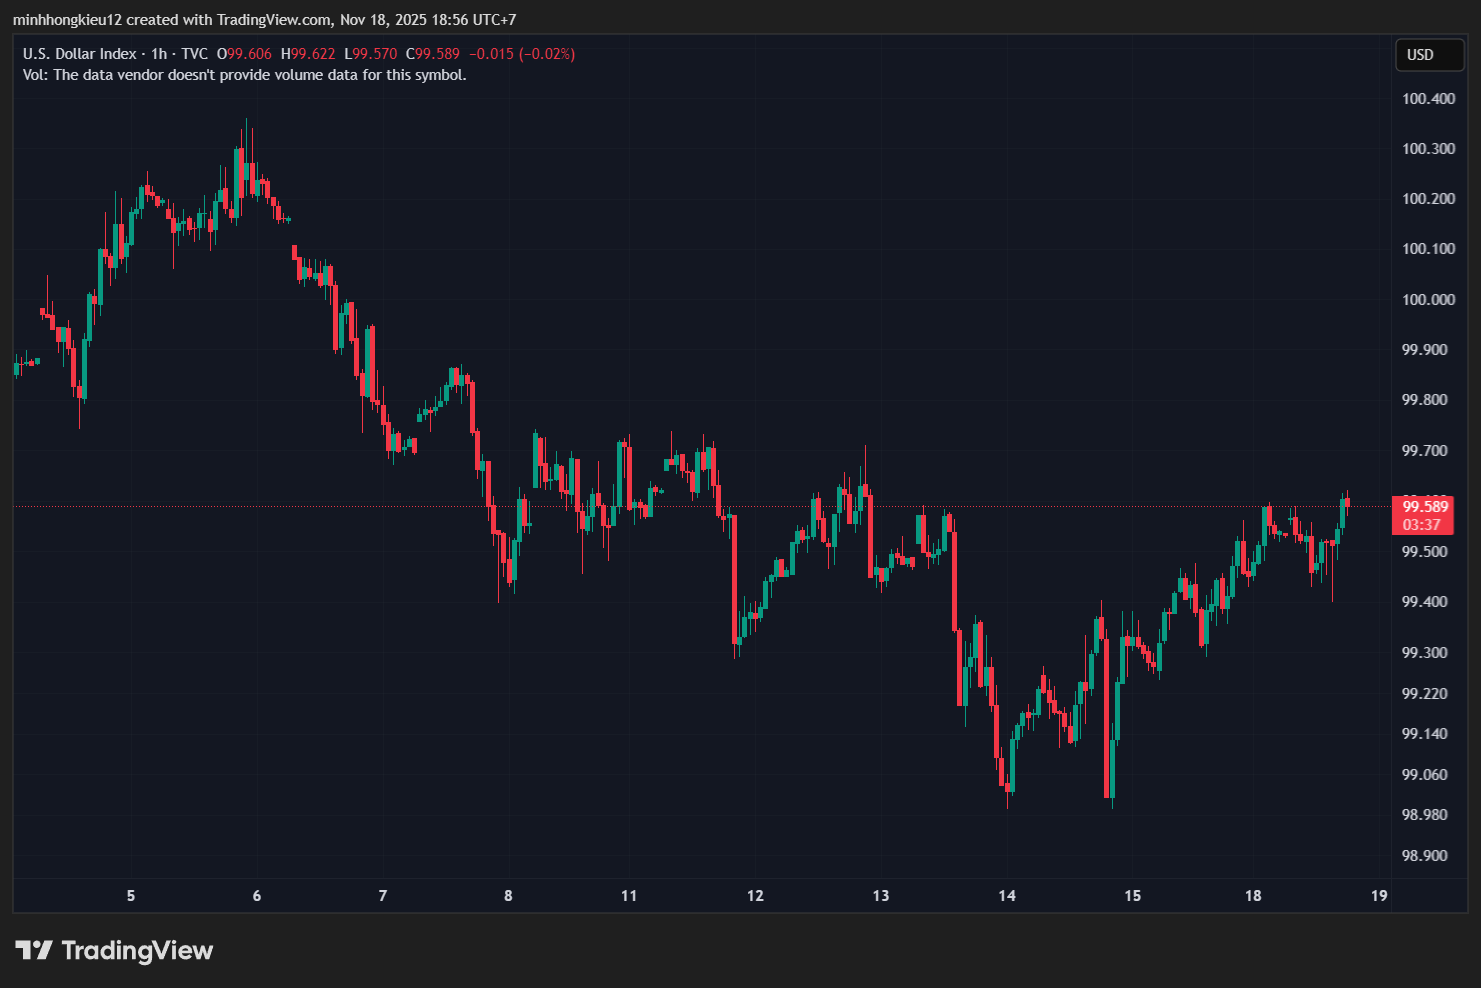
Task: Click the 98.900 level on price axis
Action: point(1424,856)
